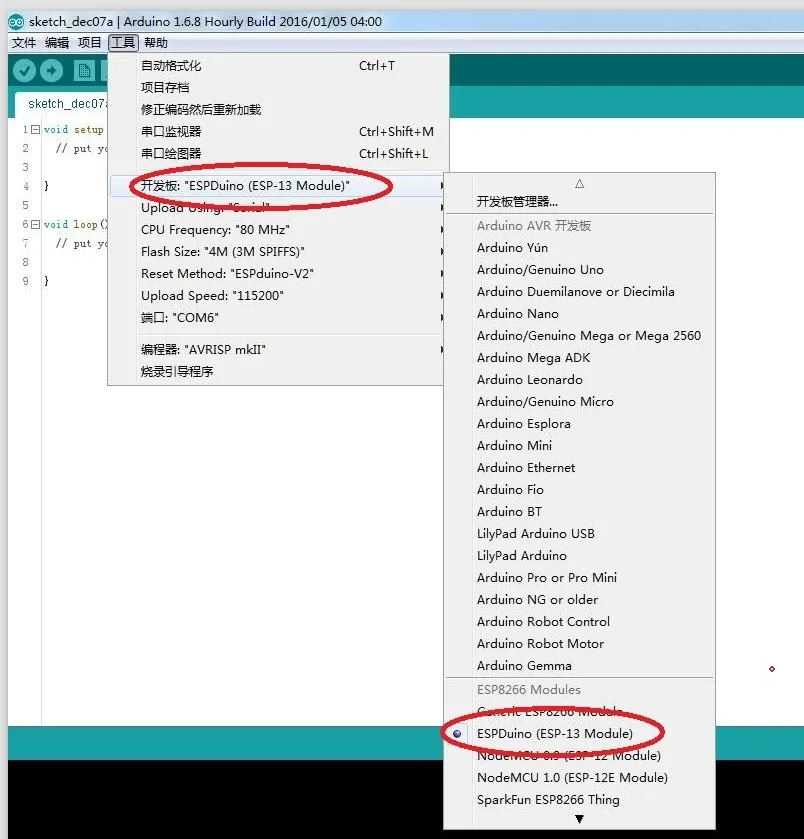The height and width of the screenshot is (839, 804).
Task: Expand the CPU Frequency 80 MHz submenu
Action: tap(278, 230)
